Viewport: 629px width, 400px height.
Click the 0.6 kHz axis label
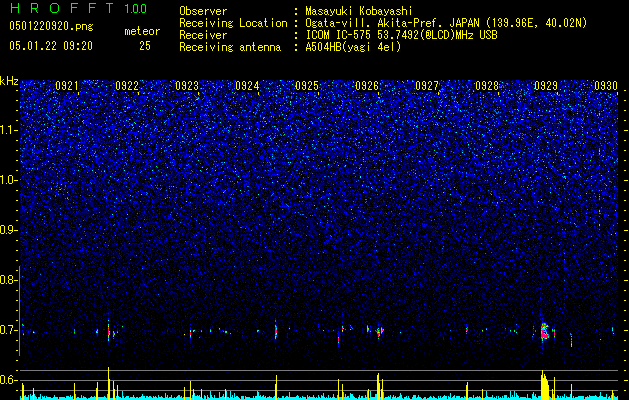tap(8, 380)
